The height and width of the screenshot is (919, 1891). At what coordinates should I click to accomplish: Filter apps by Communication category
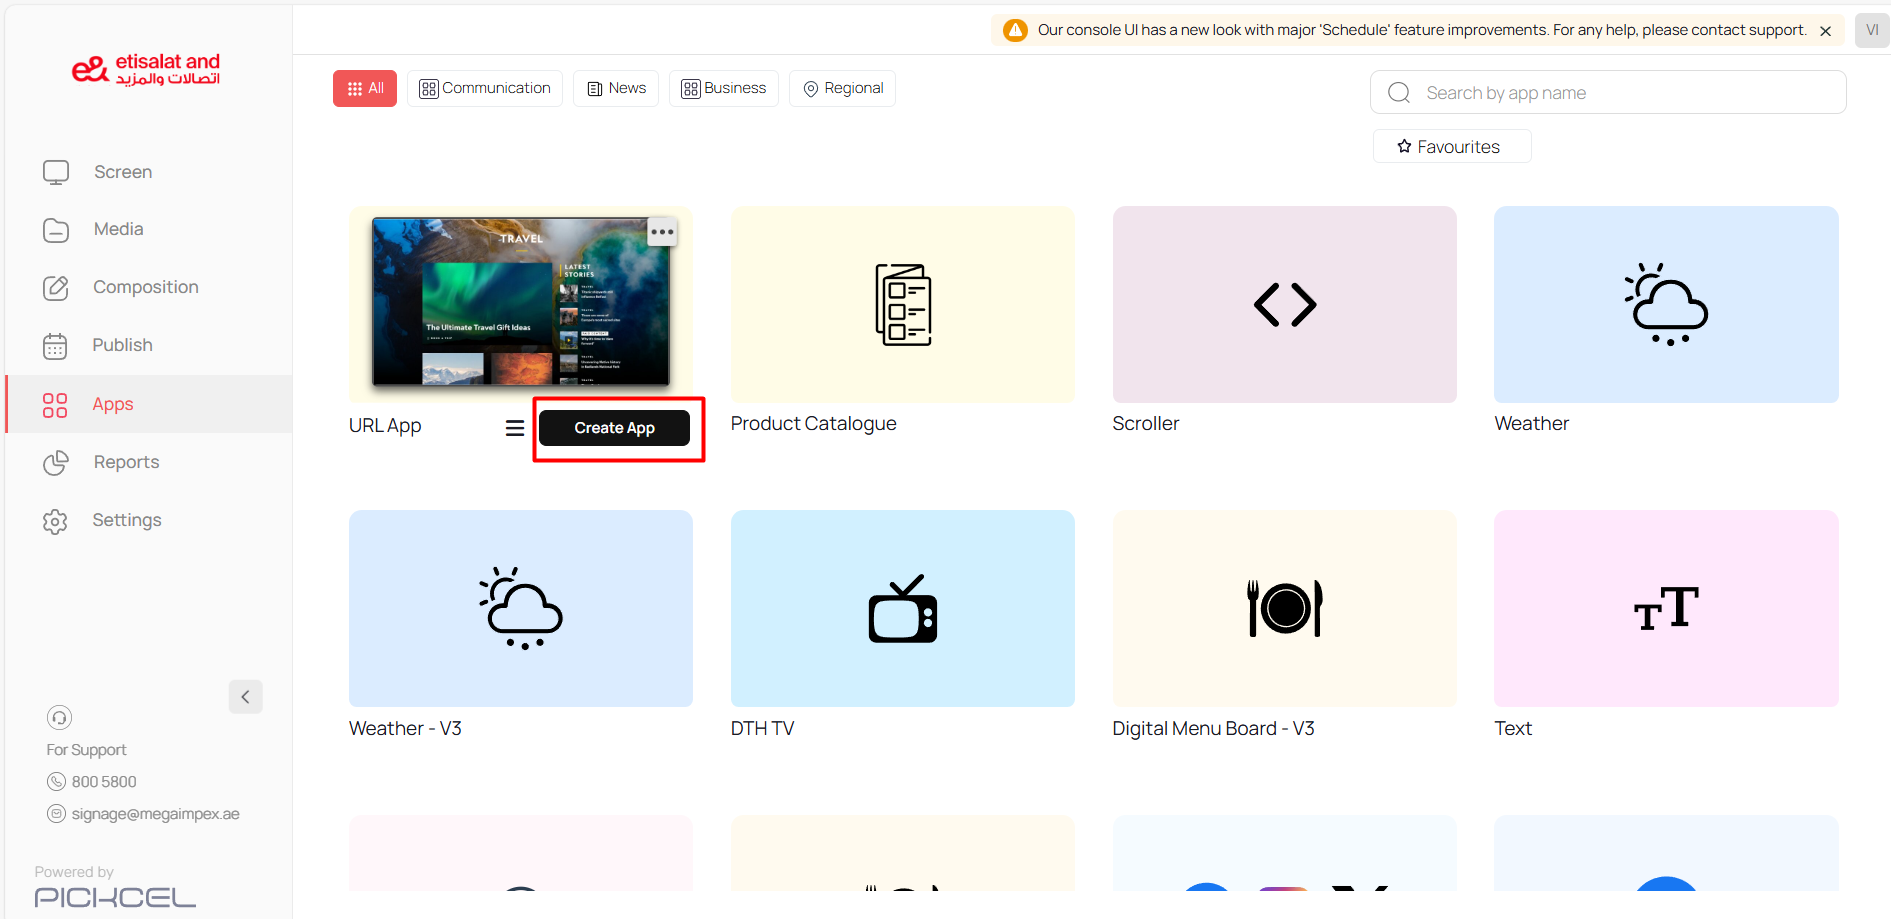tap(485, 88)
